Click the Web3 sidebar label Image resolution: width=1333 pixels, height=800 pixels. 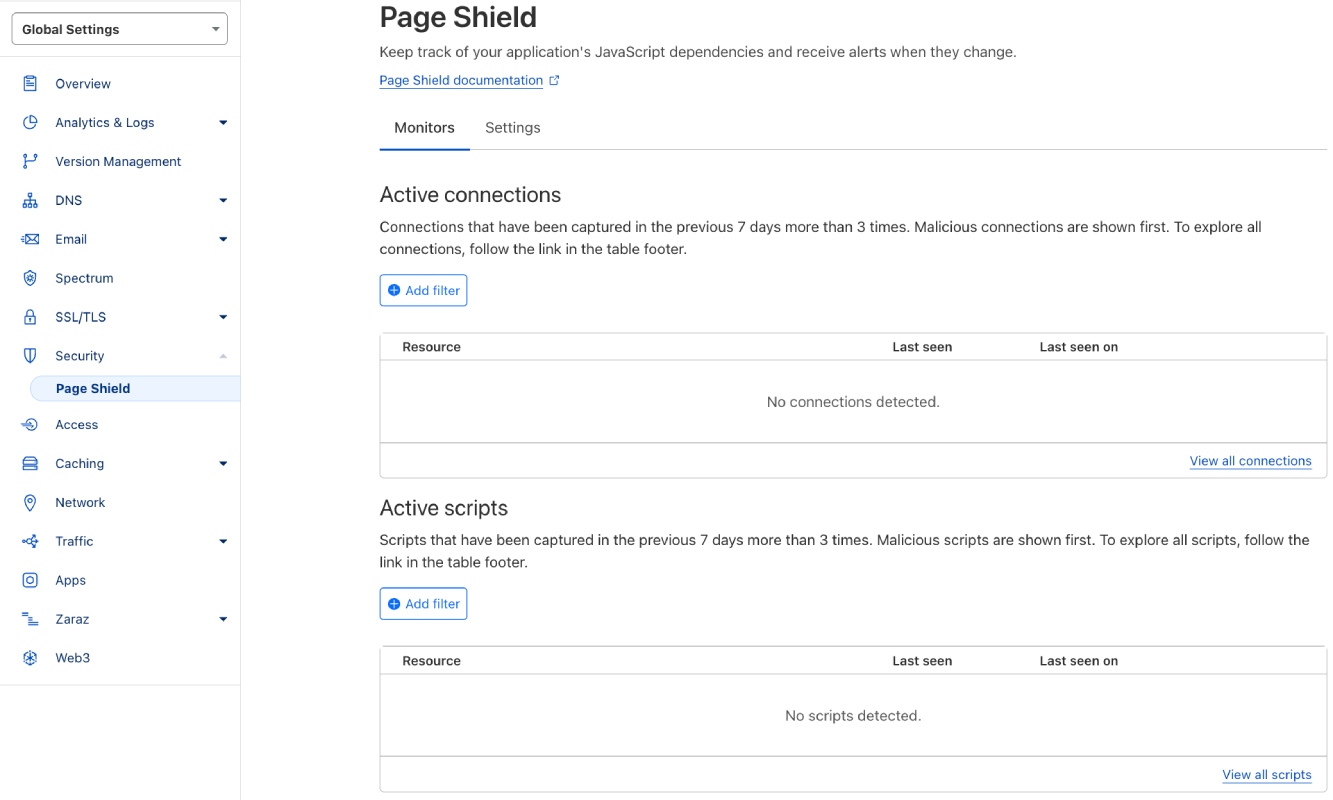(73, 658)
